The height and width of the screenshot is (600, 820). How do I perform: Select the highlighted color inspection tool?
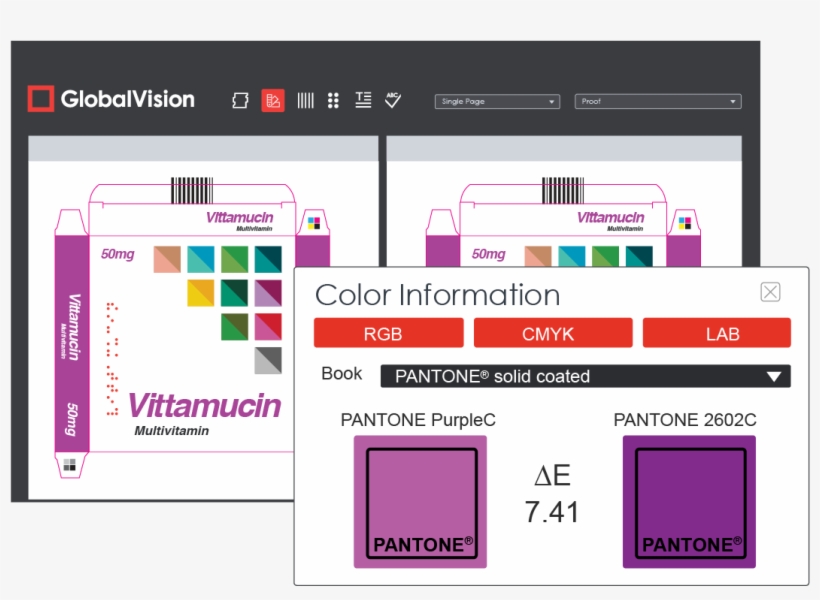(273, 100)
